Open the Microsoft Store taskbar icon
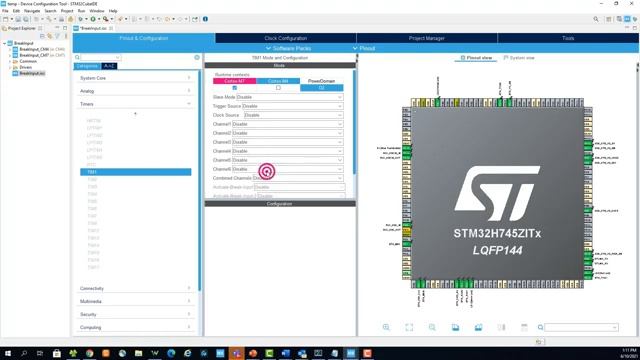 [57, 353]
